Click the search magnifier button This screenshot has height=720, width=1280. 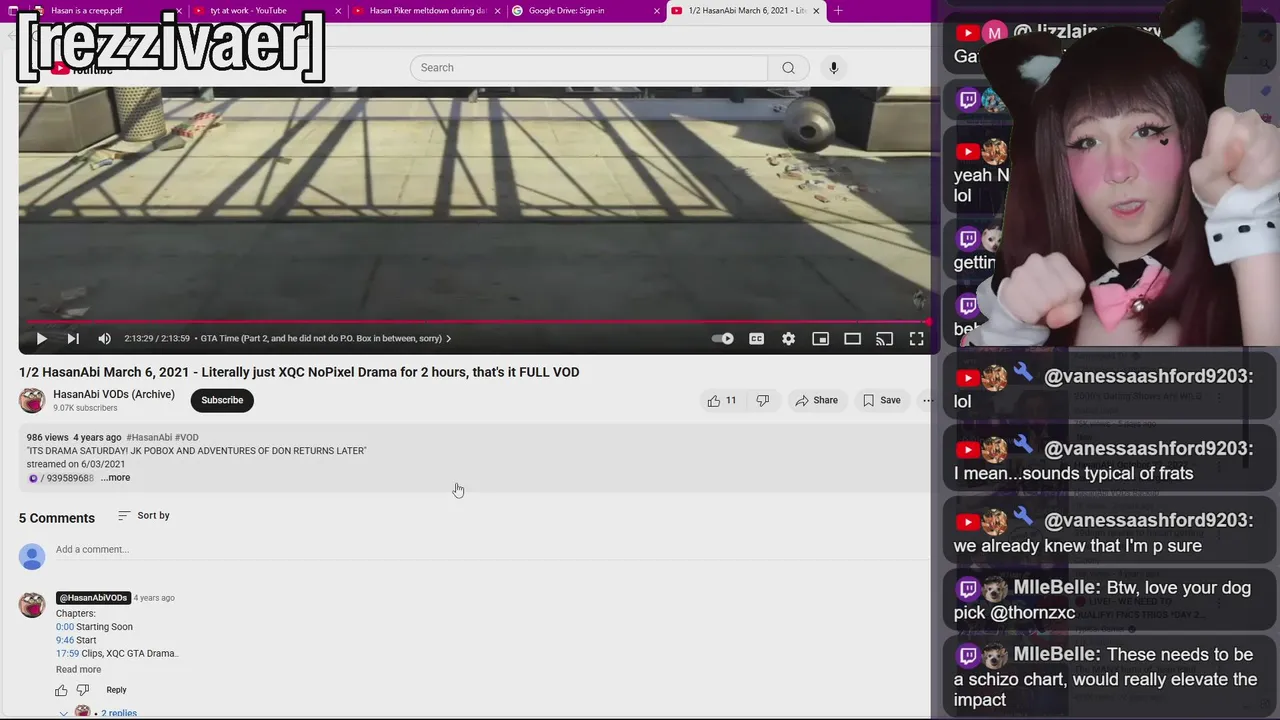pyautogui.click(x=789, y=68)
